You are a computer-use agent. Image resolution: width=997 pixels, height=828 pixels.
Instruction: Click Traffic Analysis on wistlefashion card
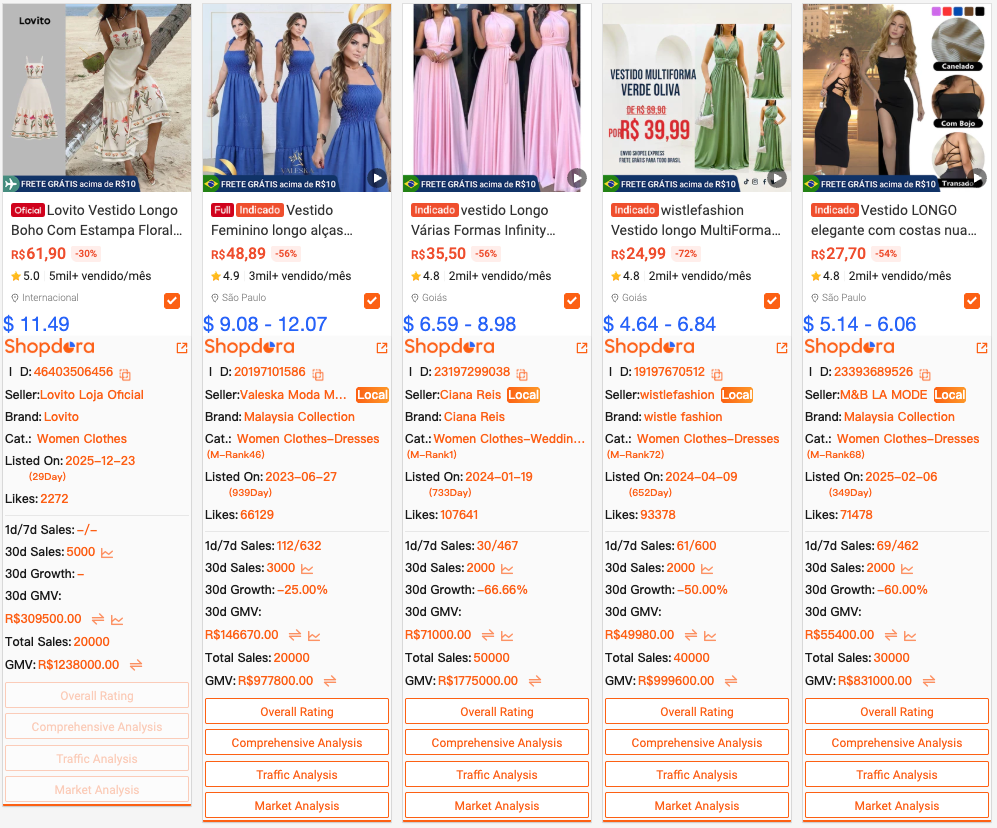tap(697, 775)
